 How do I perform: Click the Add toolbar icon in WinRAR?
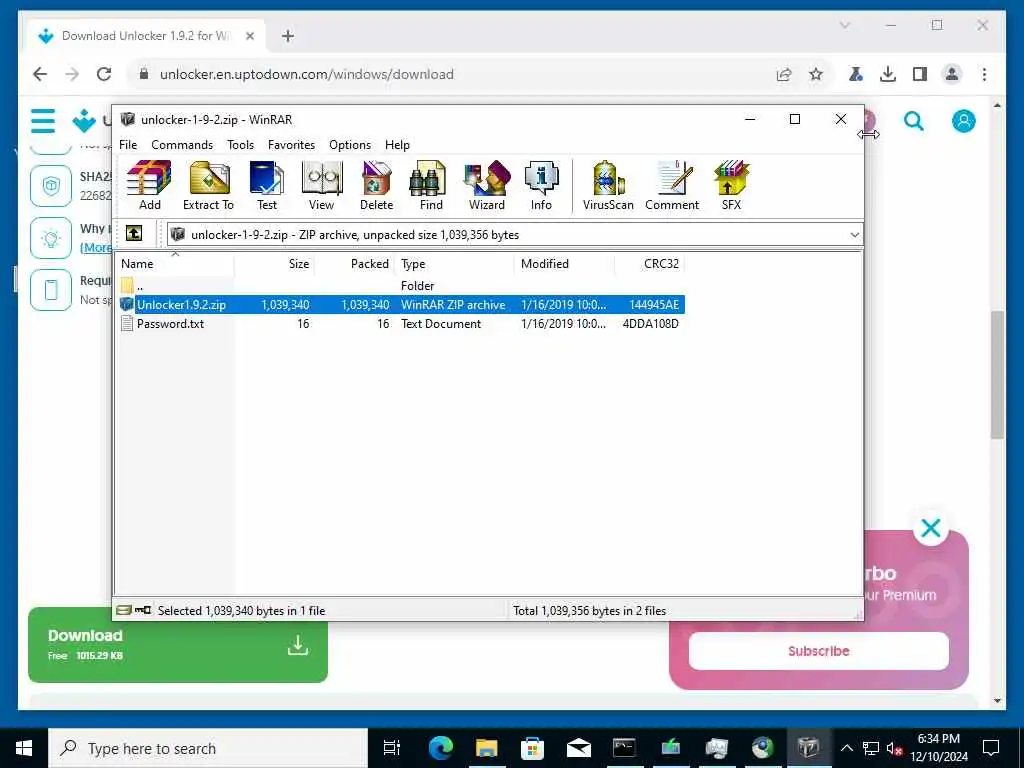(x=149, y=185)
